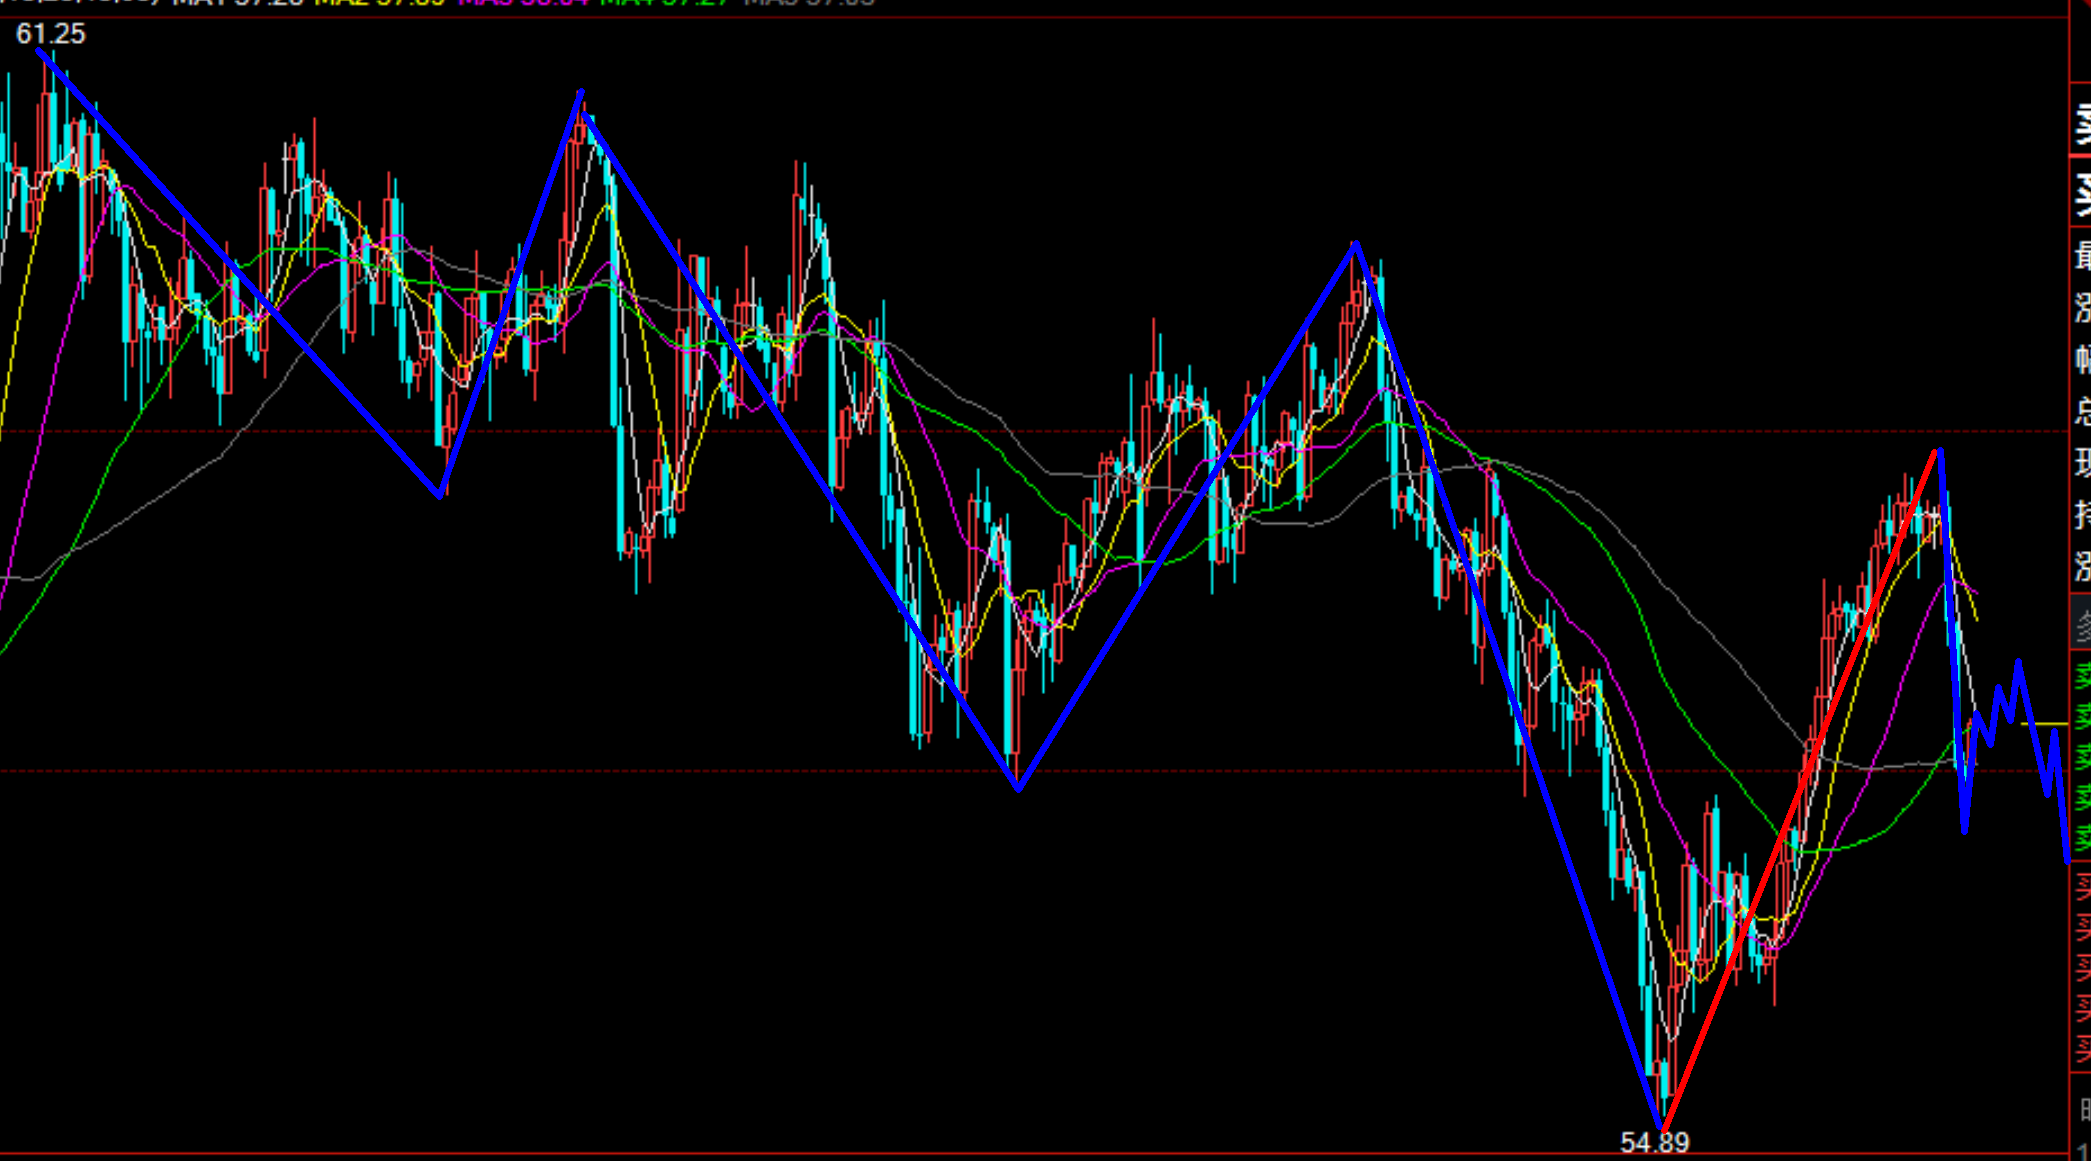Screen dimensions: 2091x1161
Task: Click the short yellow horizontal price line
Action: [2044, 723]
